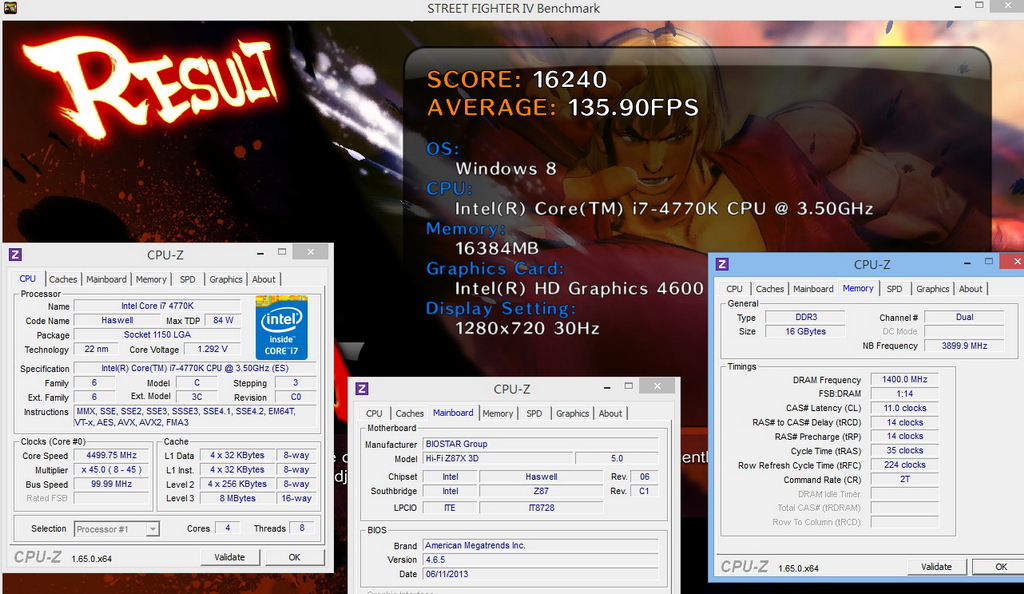The image size is (1024, 594).
Task: Click Validate in the CPU-Z Processor window
Action: point(230,557)
